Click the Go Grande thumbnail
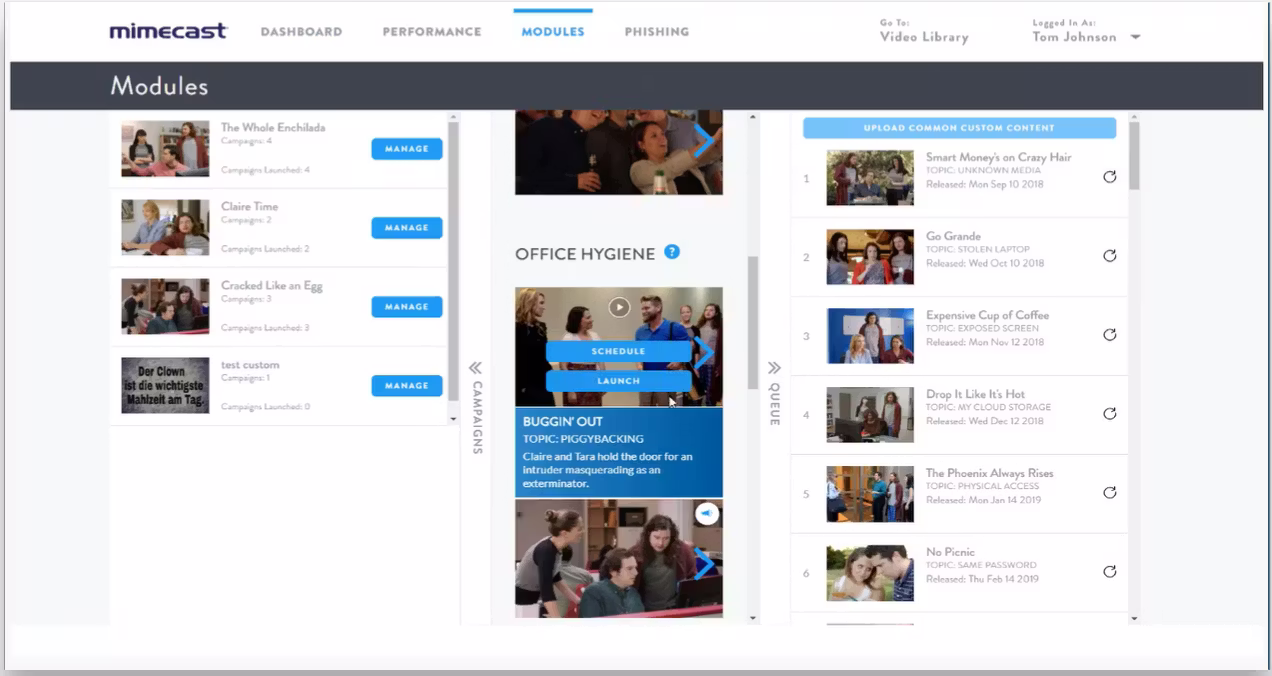Image resolution: width=1272 pixels, height=676 pixels. [x=870, y=256]
